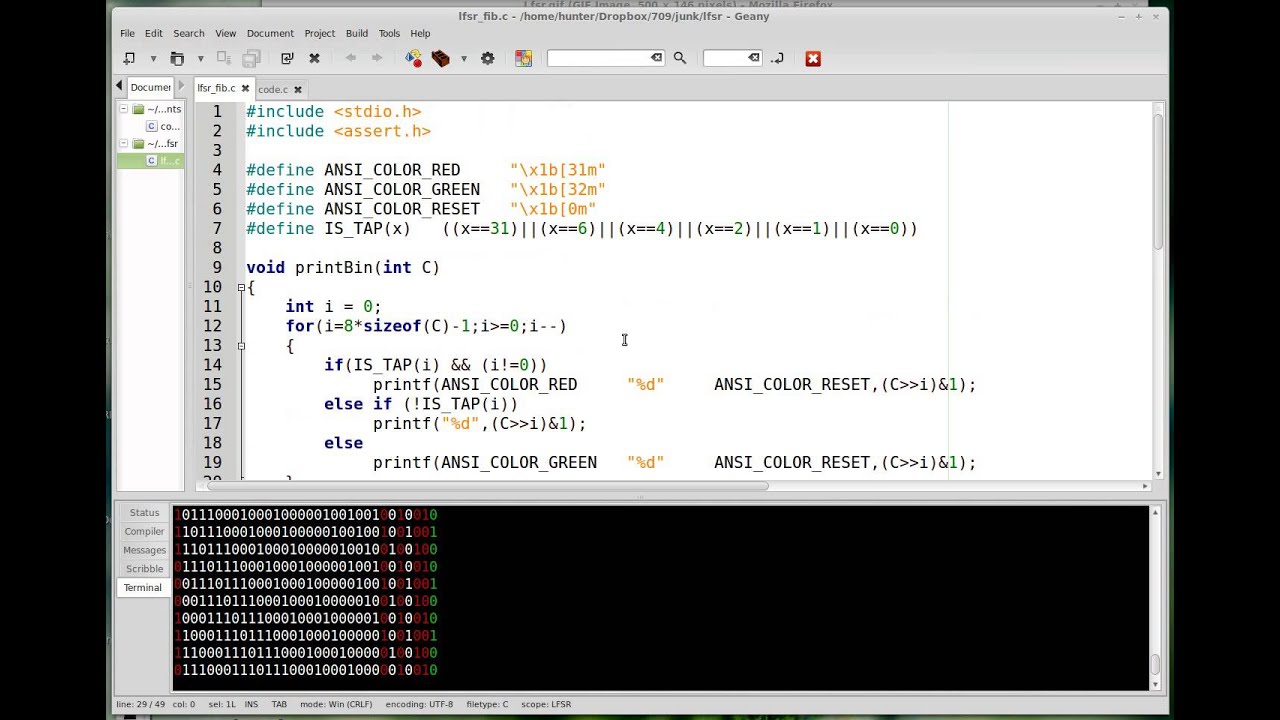Switch to lfsr_fib.c editor tab
Screen dimensions: 1280x720
(216, 88)
